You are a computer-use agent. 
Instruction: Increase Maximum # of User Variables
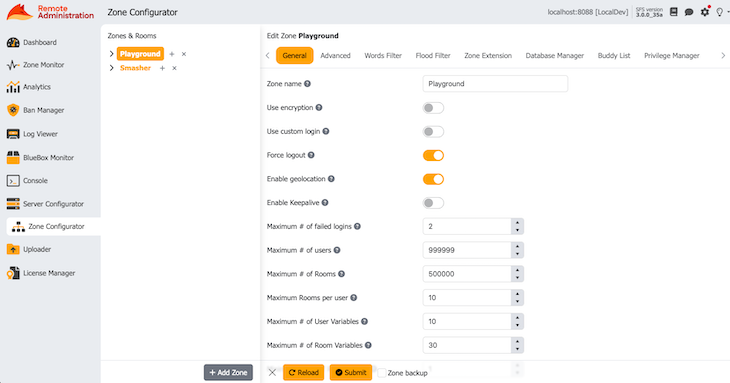click(x=517, y=318)
